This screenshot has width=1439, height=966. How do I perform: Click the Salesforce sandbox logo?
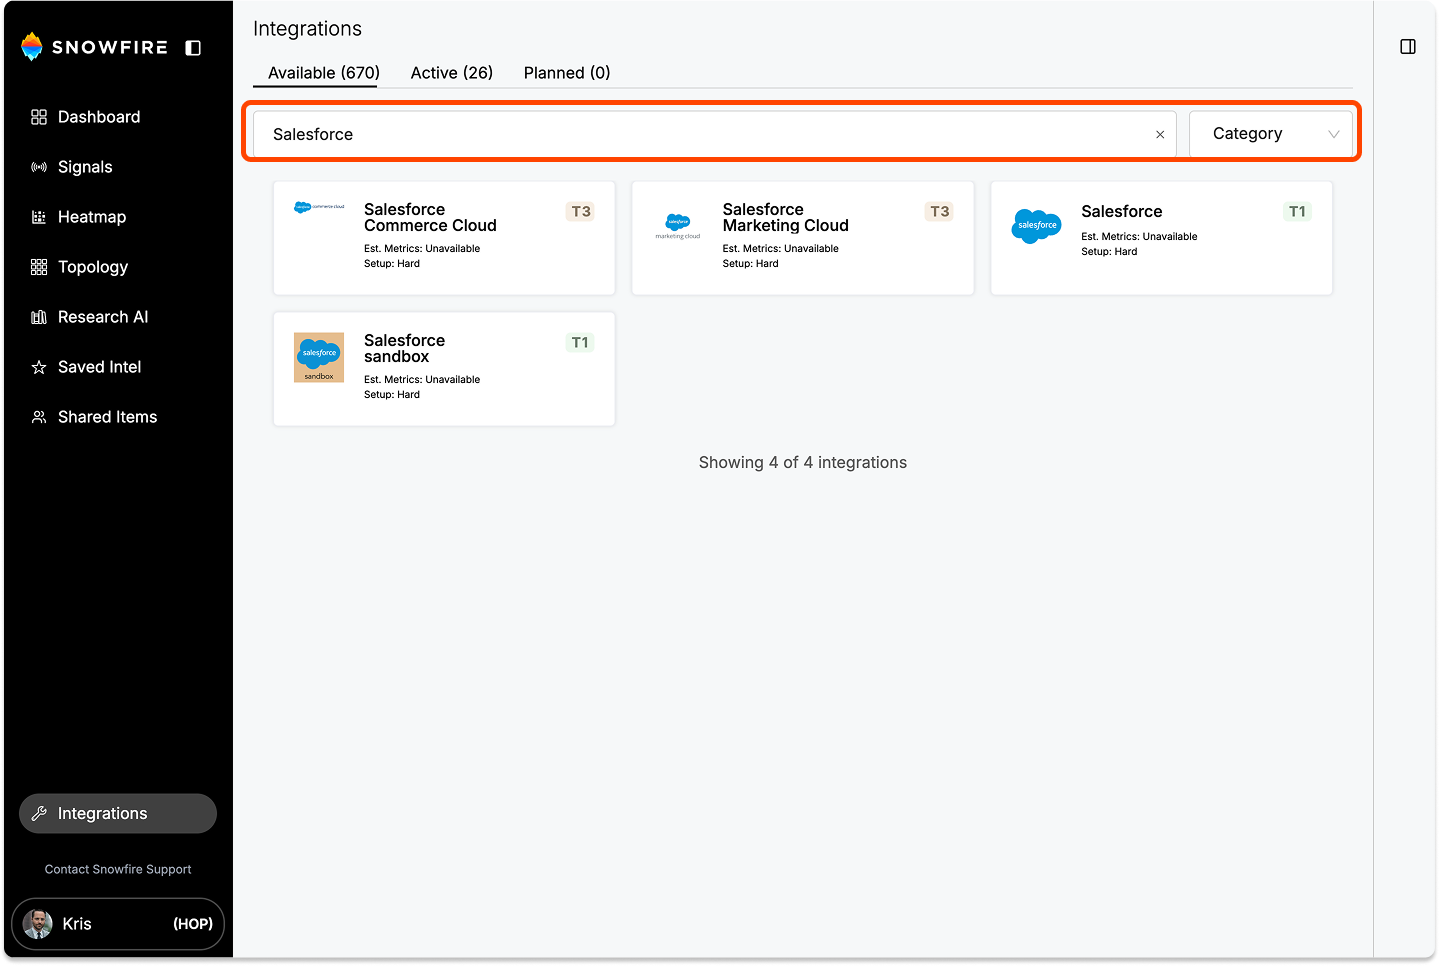[319, 357]
